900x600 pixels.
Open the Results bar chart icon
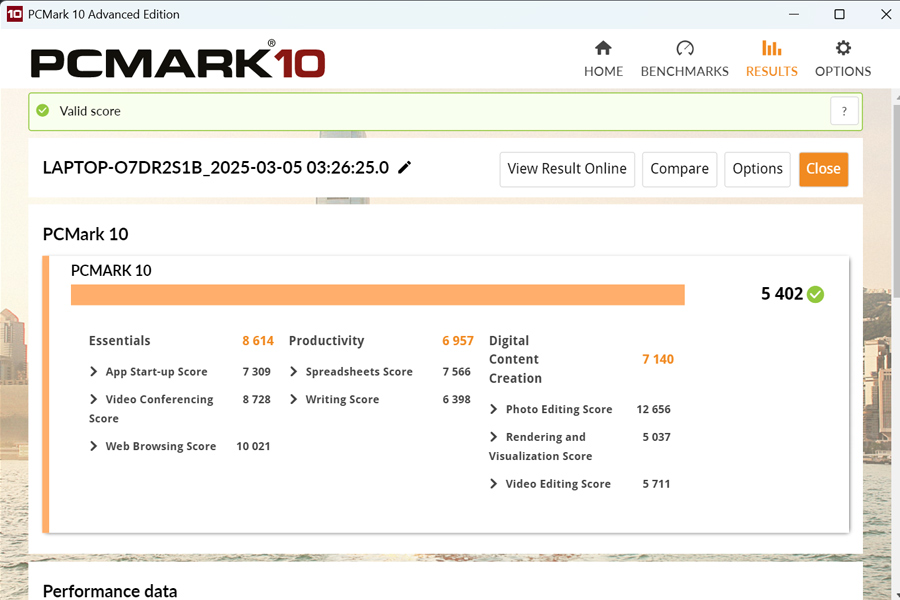tap(771, 48)
